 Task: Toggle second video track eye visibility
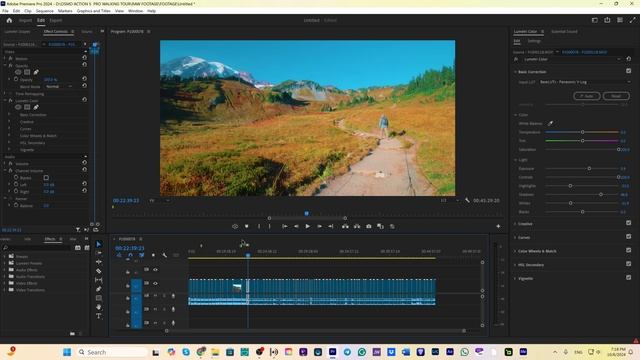coord(156,283)
